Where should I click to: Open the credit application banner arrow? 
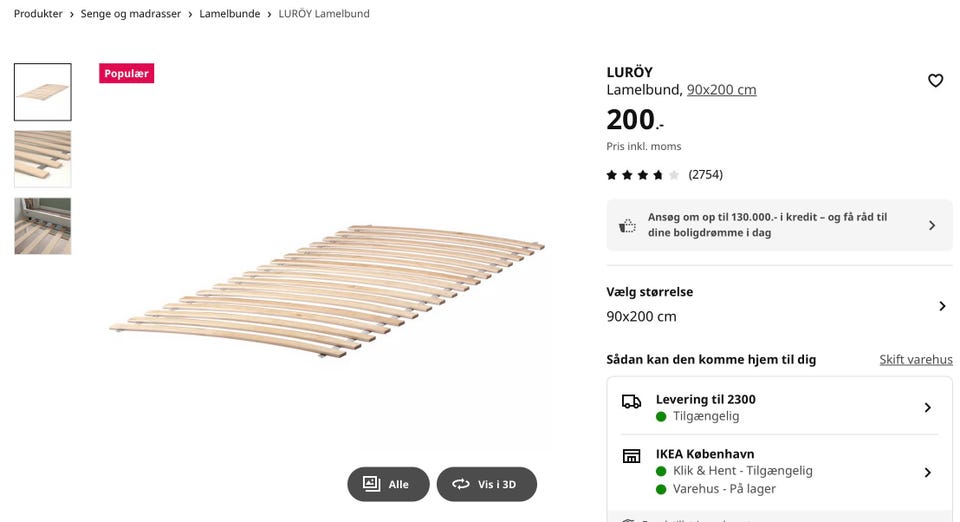coord(932,226)
